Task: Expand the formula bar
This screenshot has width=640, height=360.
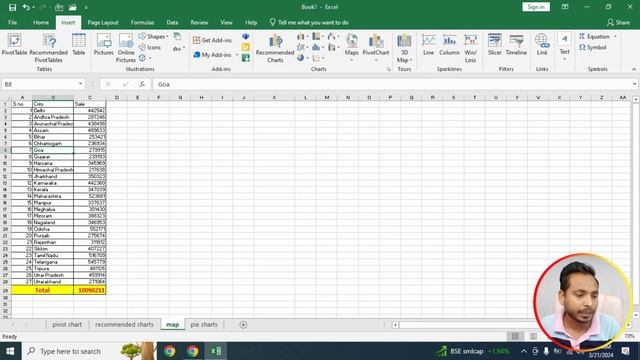Action: [x=634, y=84]
